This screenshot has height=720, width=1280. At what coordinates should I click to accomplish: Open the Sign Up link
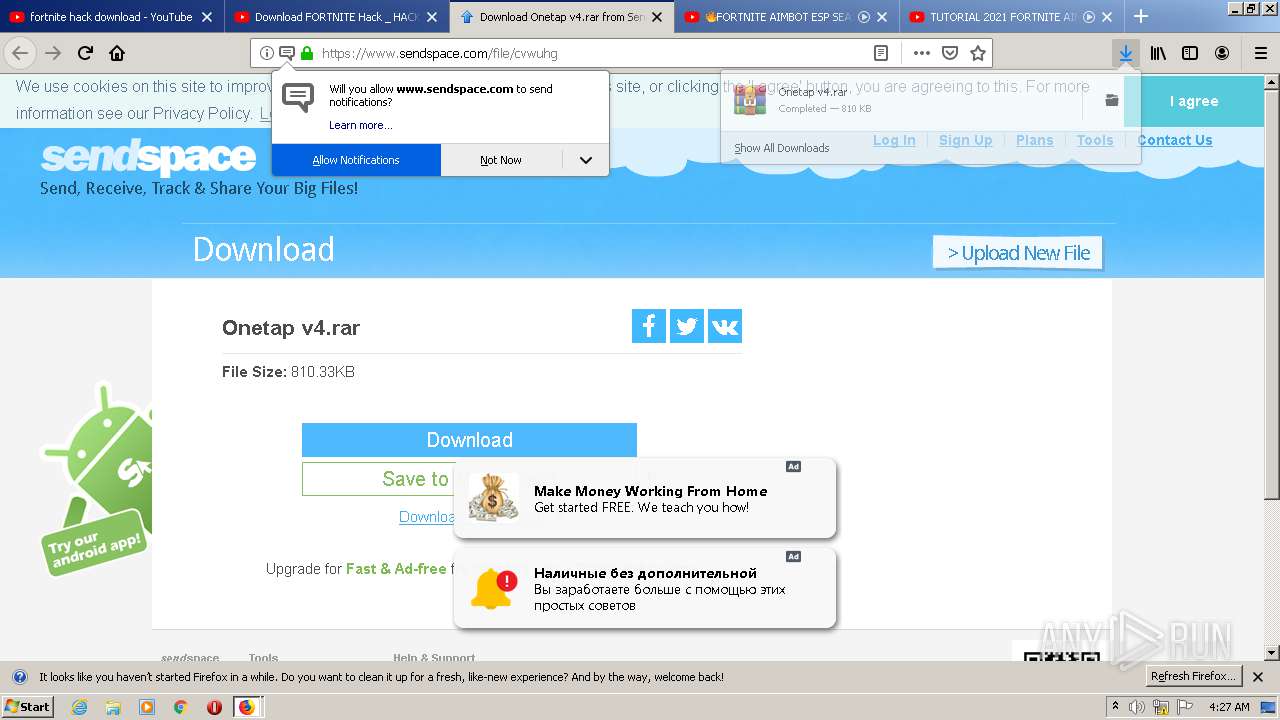(965, 140)
